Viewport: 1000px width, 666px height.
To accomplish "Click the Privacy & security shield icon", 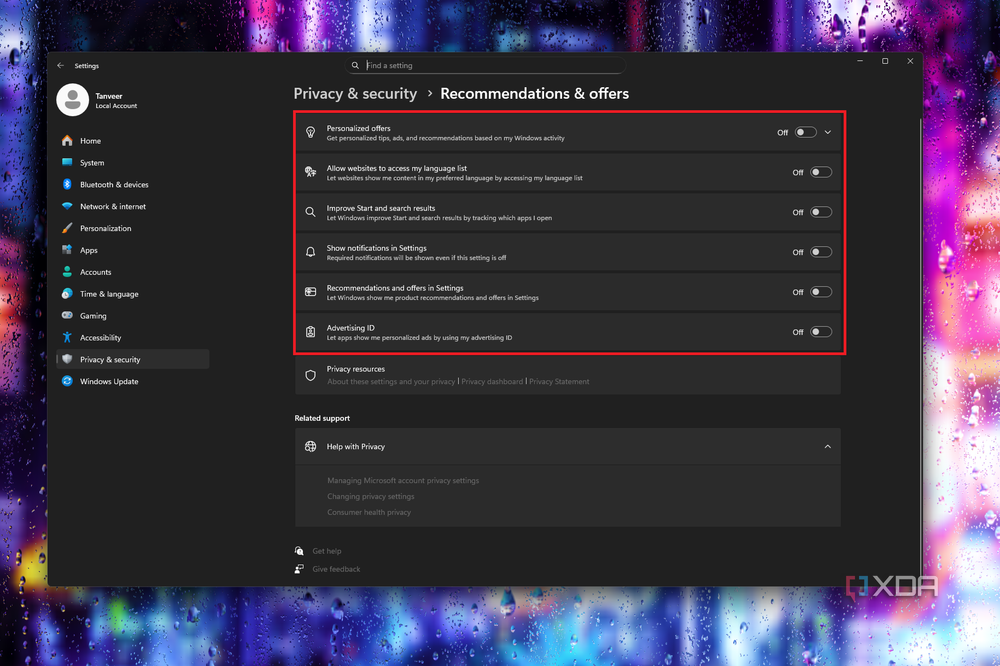I will 67,359.
